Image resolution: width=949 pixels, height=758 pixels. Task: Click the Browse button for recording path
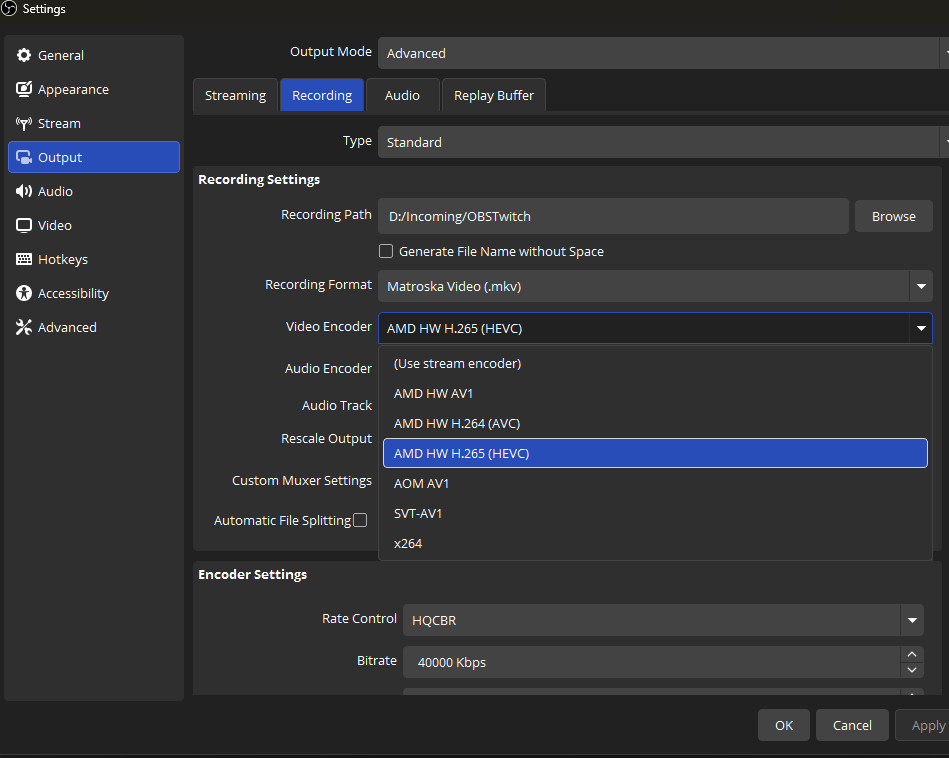coord(893,216)
